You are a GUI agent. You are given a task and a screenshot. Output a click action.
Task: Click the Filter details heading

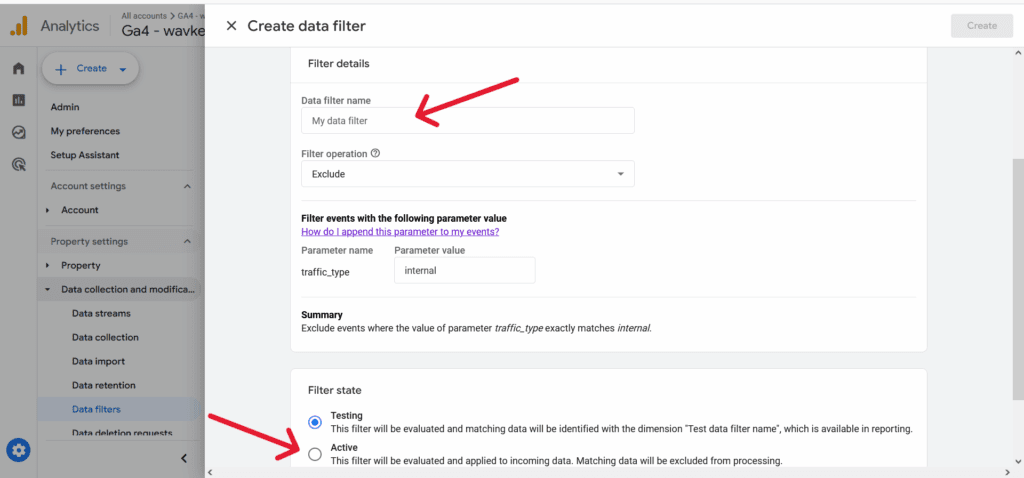338,64
